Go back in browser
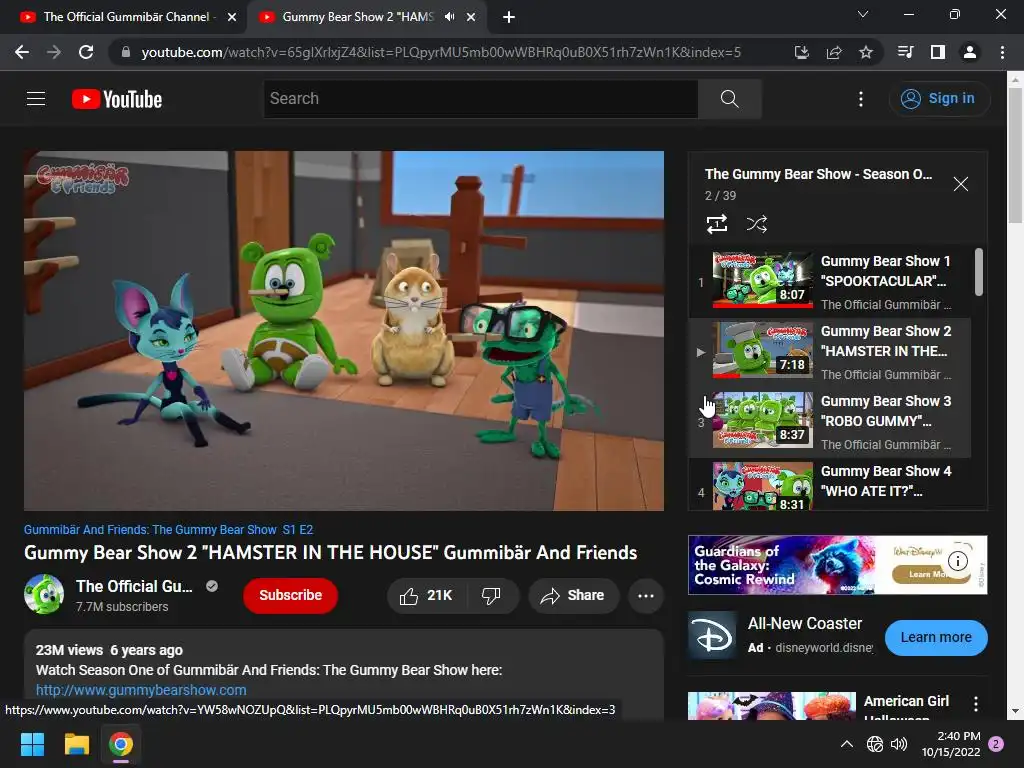Screen dimensions: 1024x768 22,52
